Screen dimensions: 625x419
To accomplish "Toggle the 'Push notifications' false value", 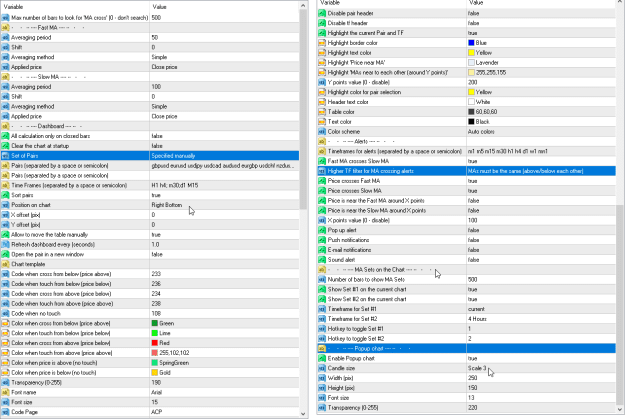I will tap(474, 240).
